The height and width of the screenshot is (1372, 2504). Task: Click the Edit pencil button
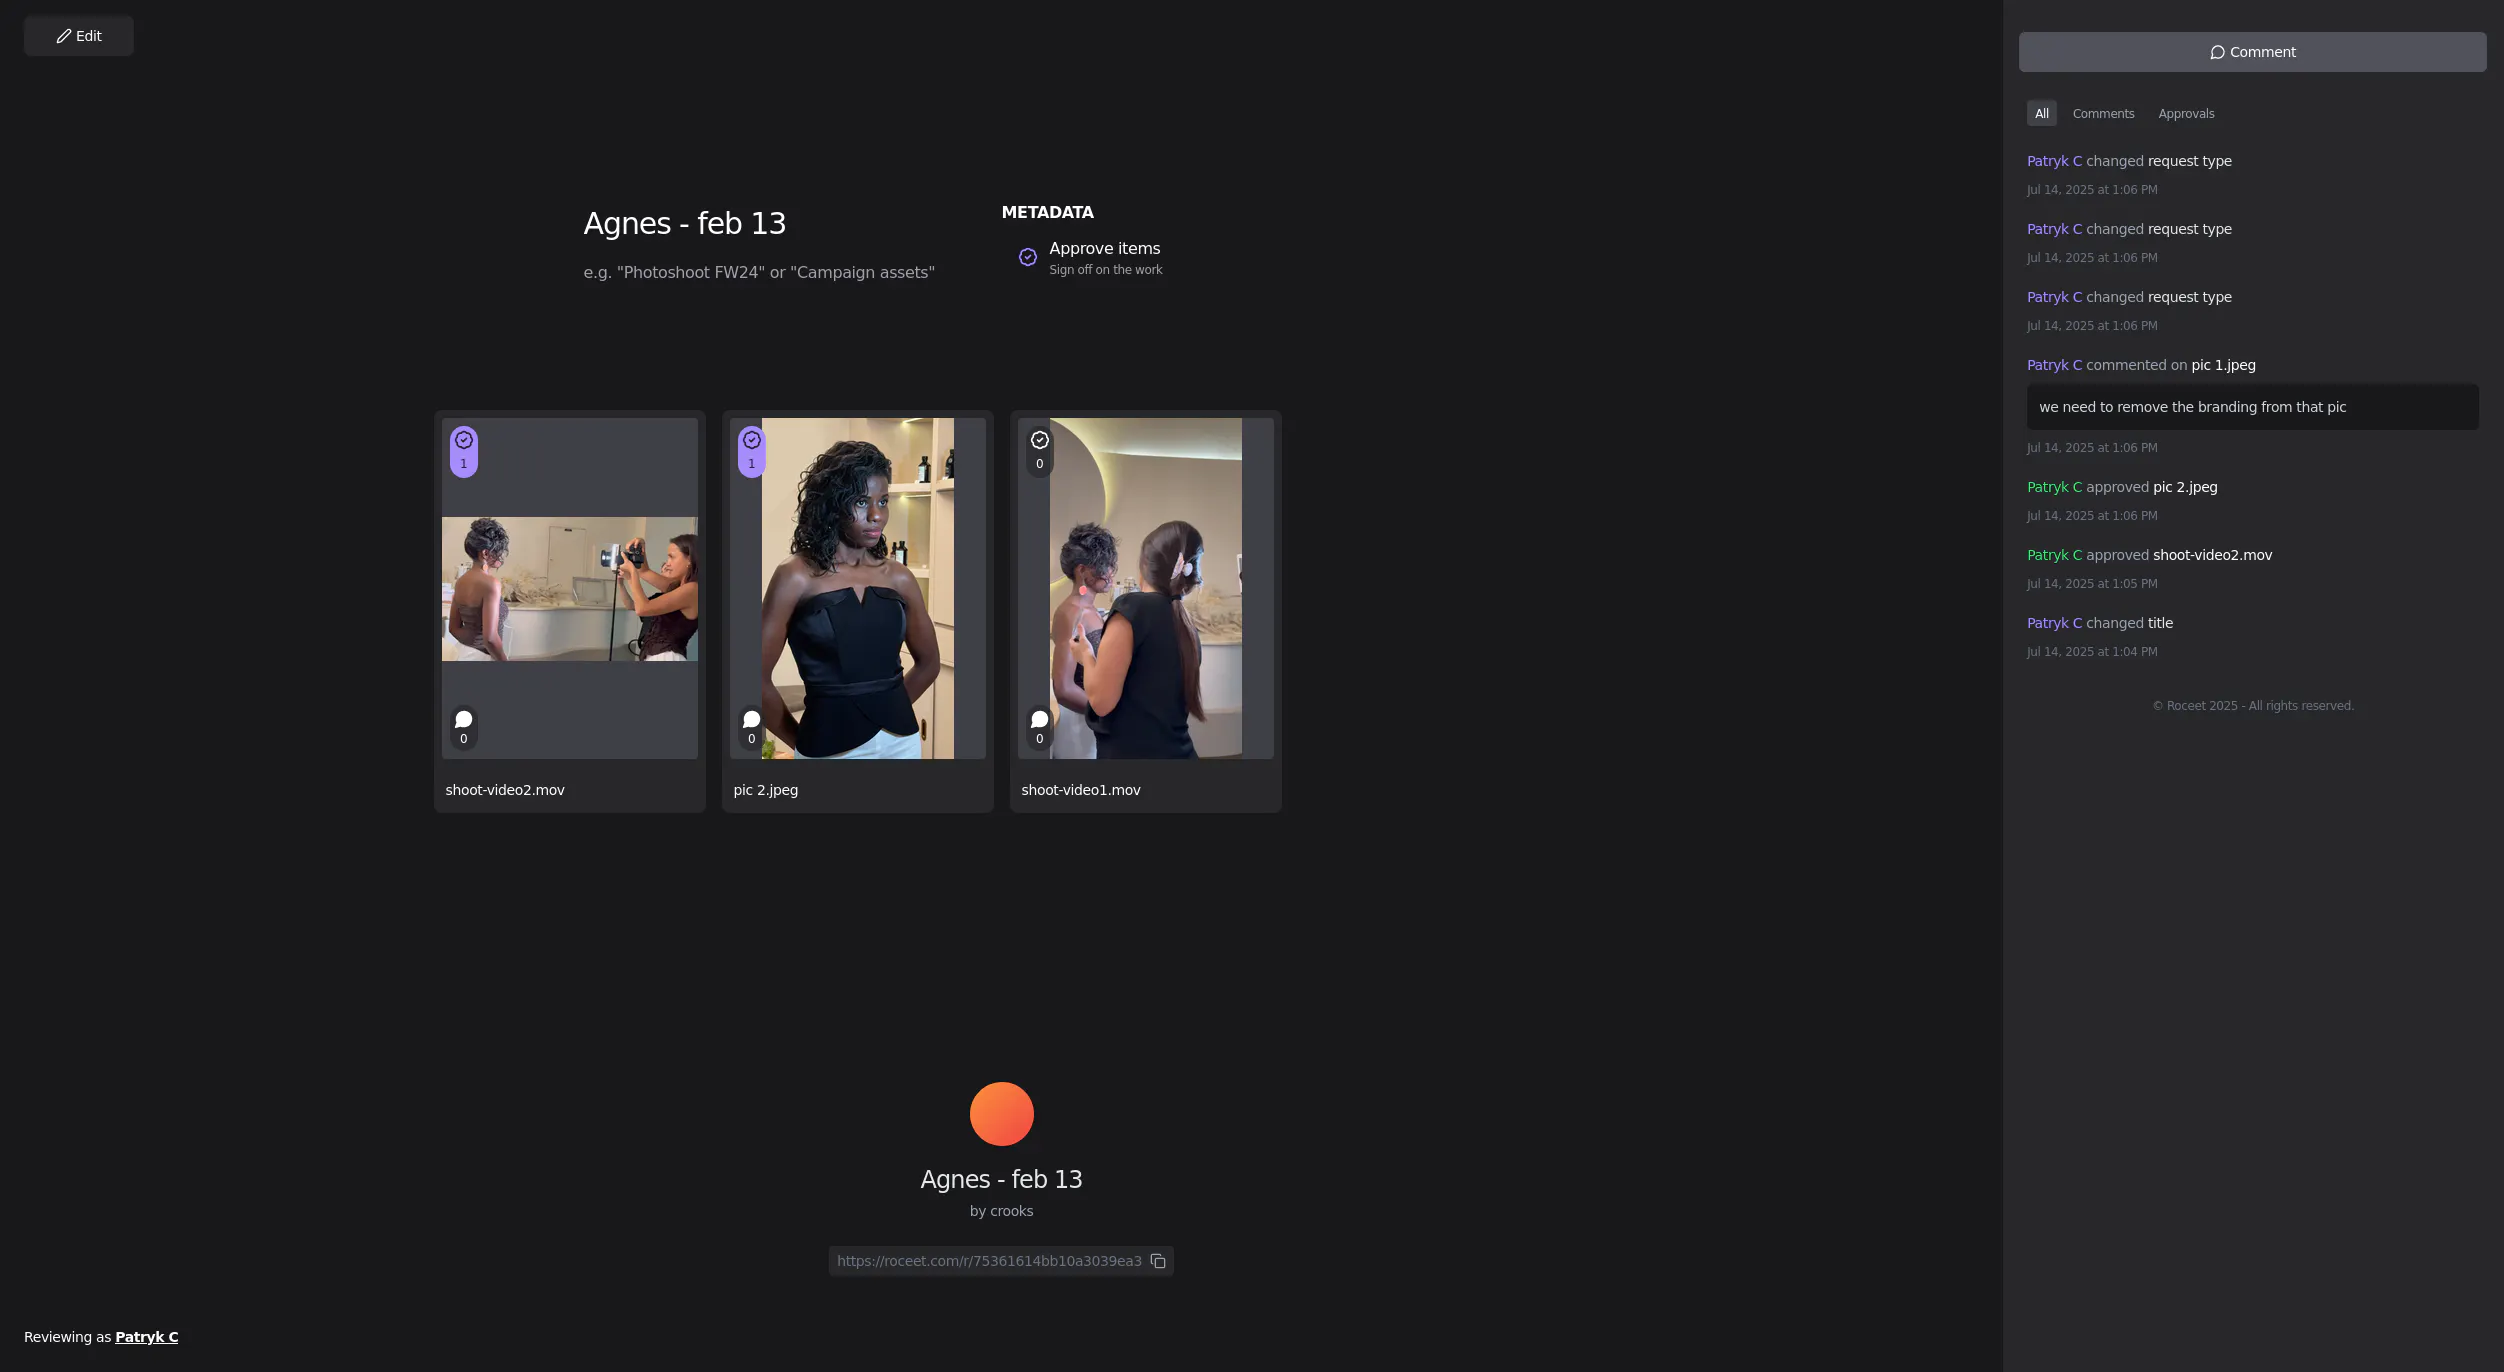point(79,36)
